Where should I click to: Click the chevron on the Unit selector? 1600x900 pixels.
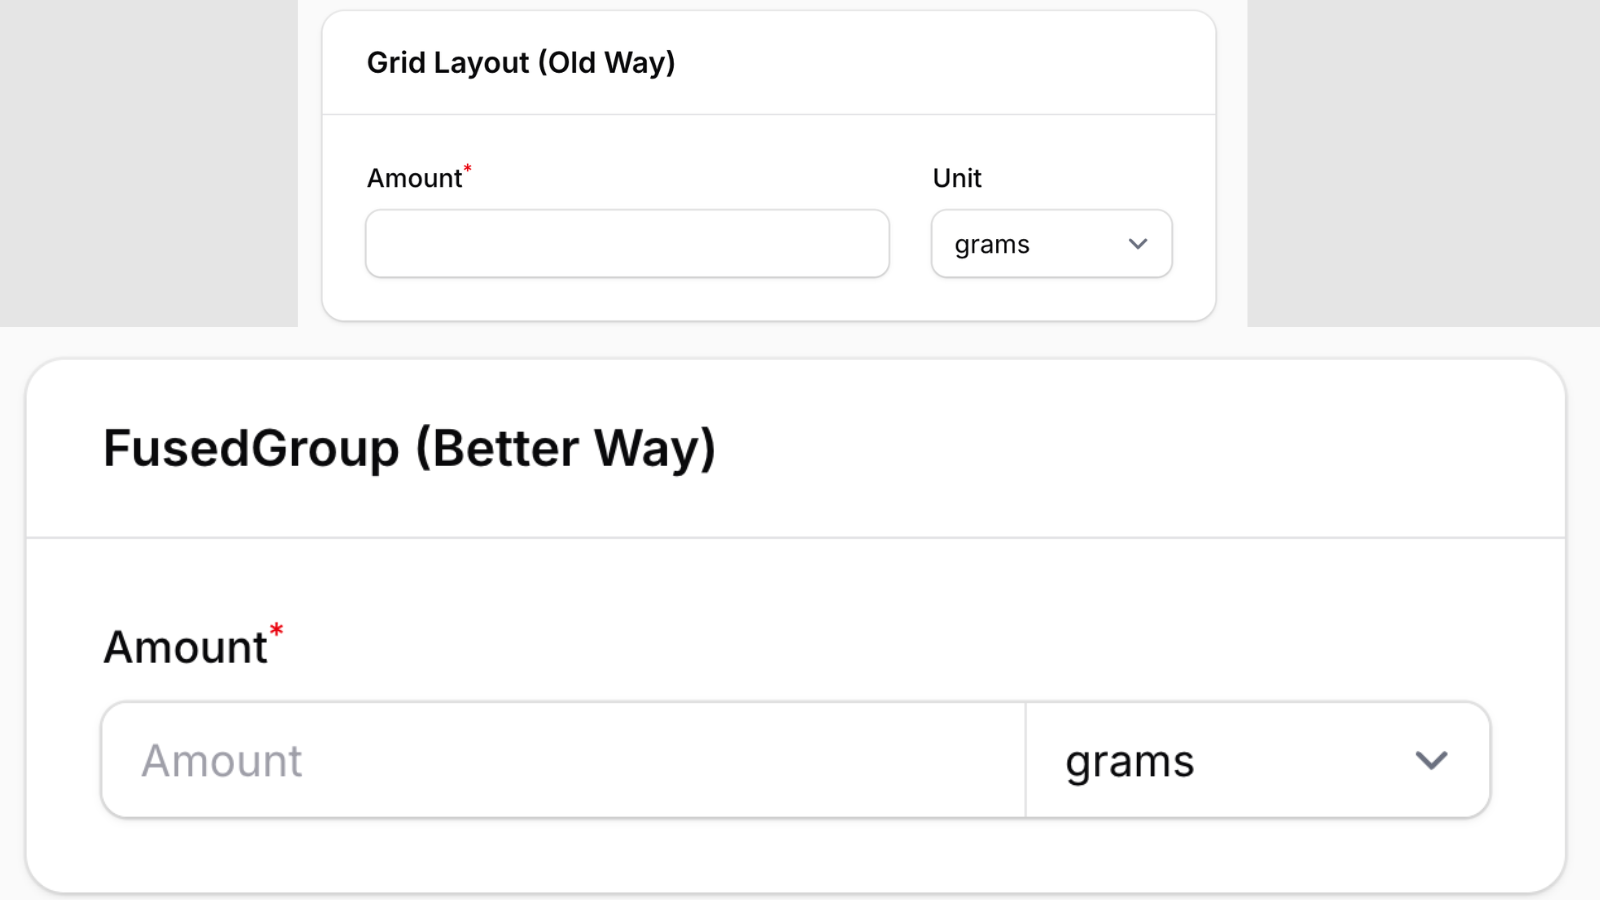coord(1137,243)
